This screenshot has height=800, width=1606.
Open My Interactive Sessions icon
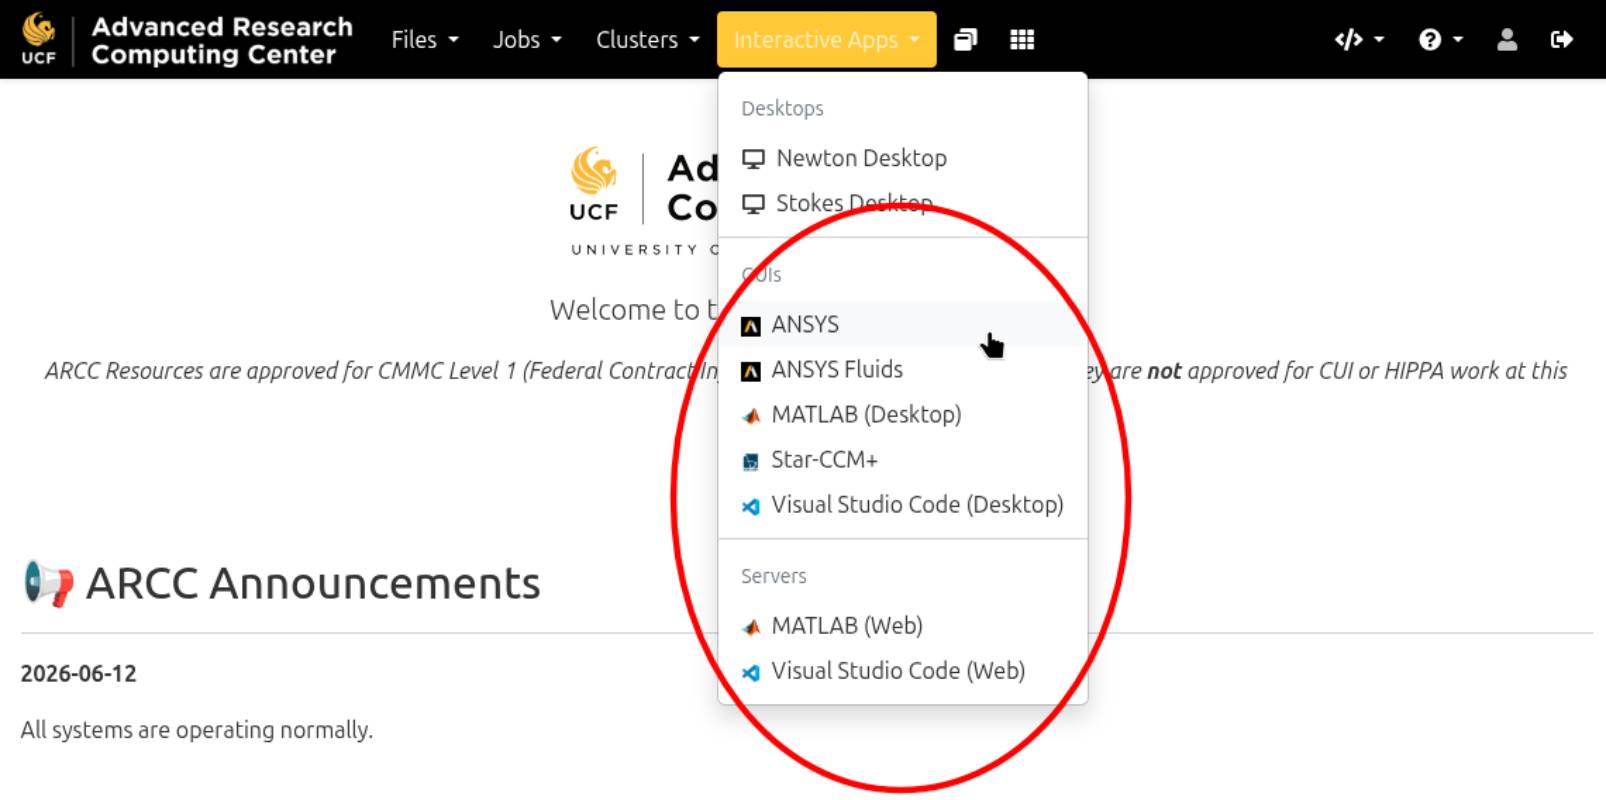click(x=965, y=40)
